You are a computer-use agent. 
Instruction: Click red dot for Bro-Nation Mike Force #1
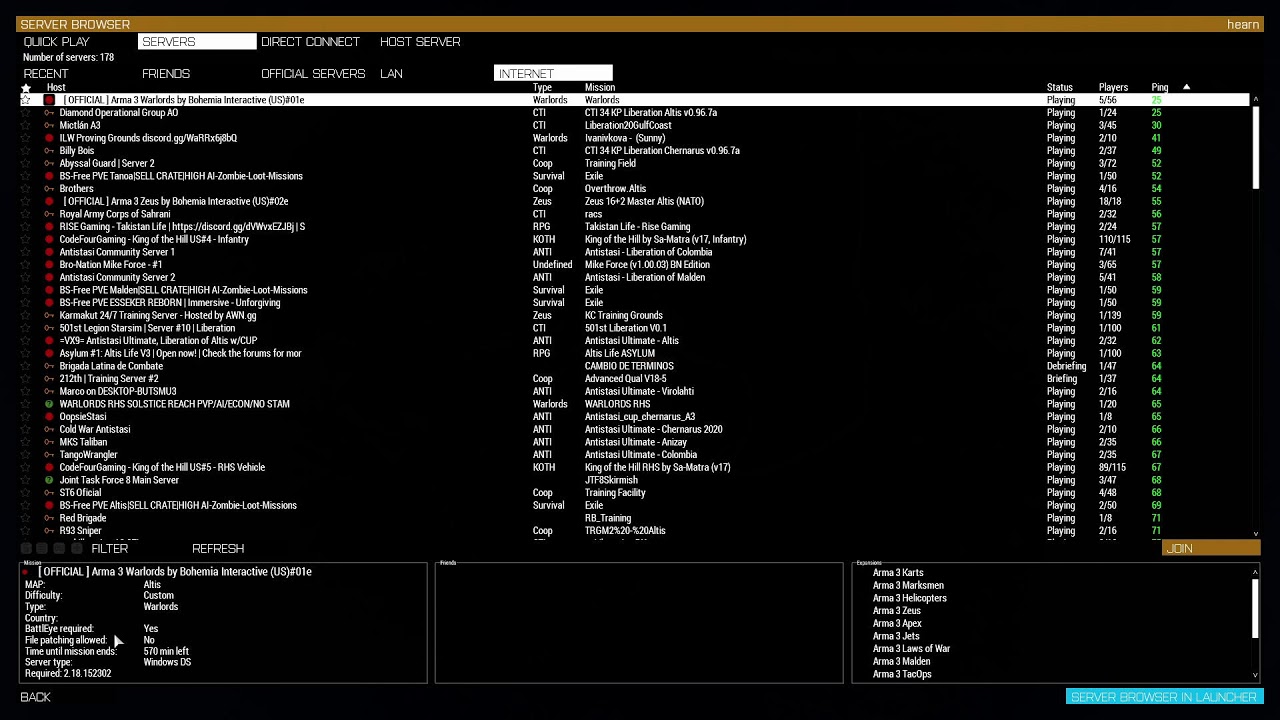(49, 265)
